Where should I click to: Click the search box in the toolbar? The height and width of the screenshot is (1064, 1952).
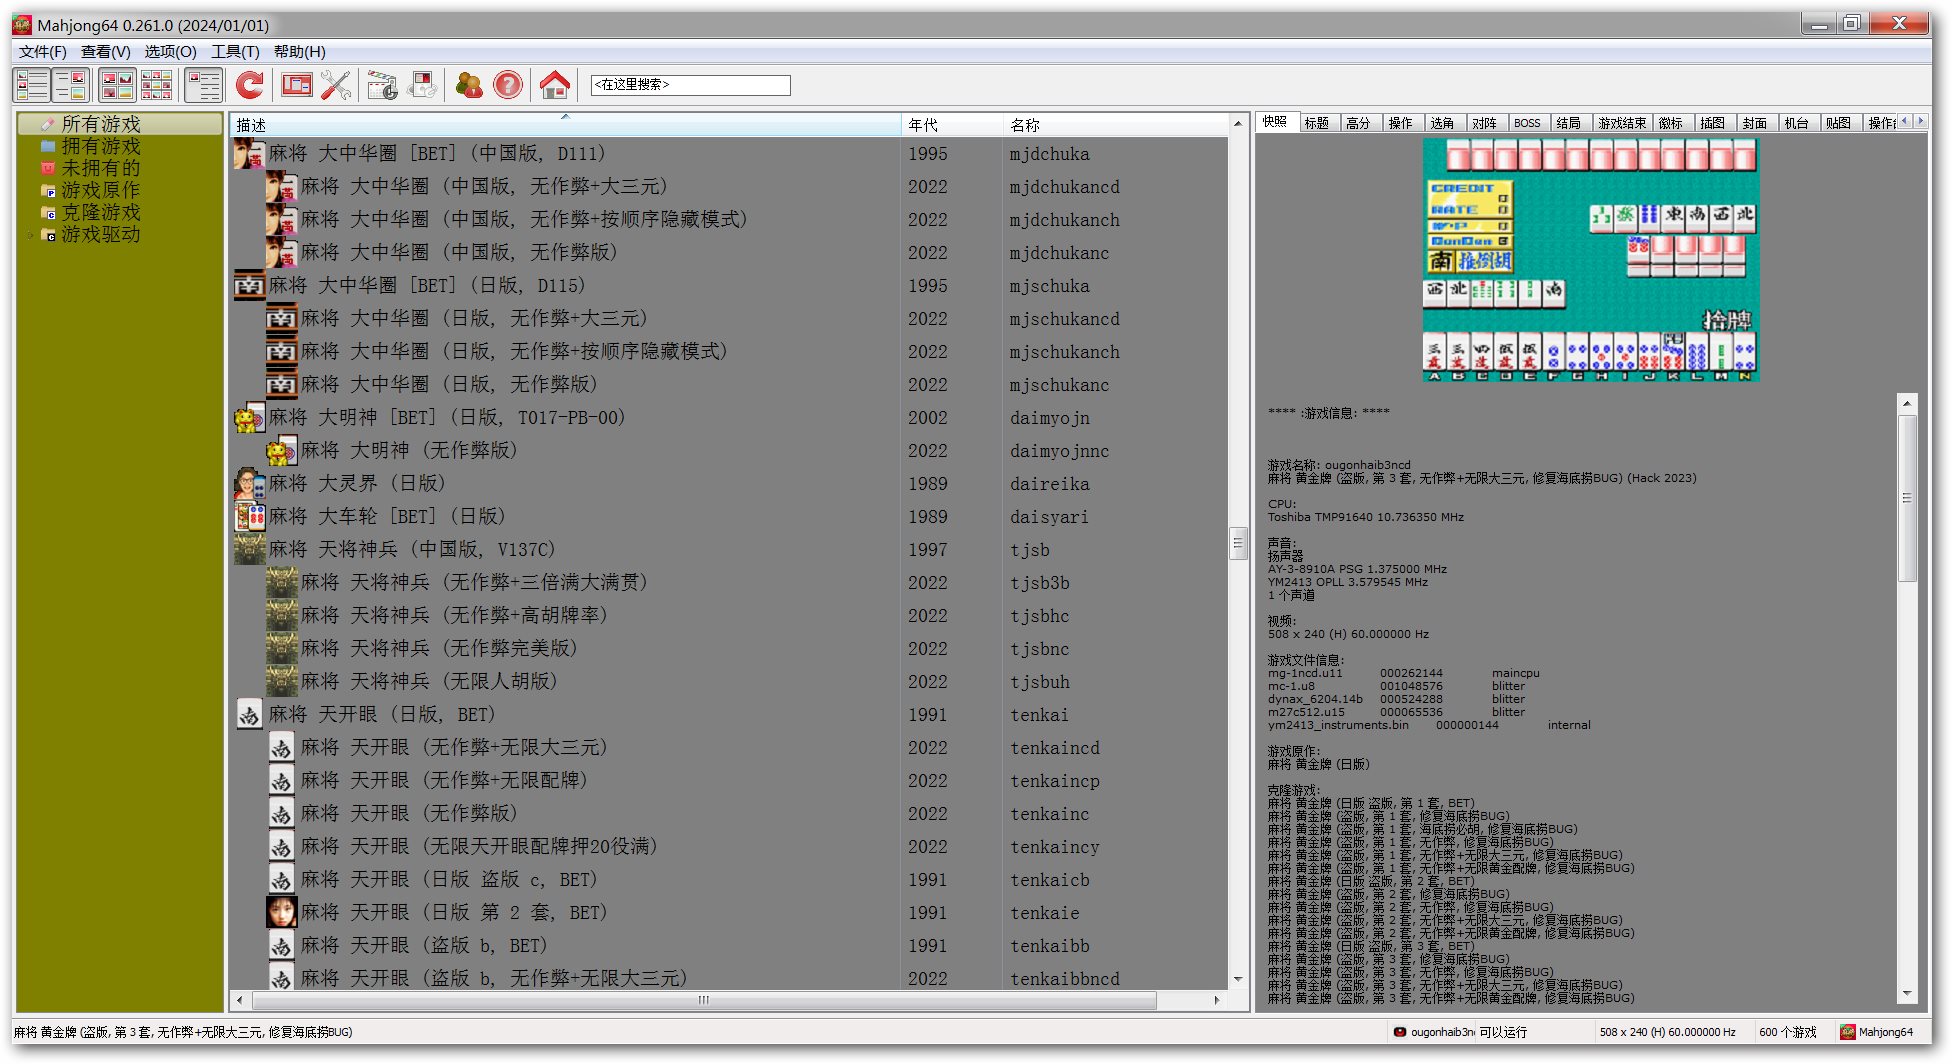click(x=690, y=85)
